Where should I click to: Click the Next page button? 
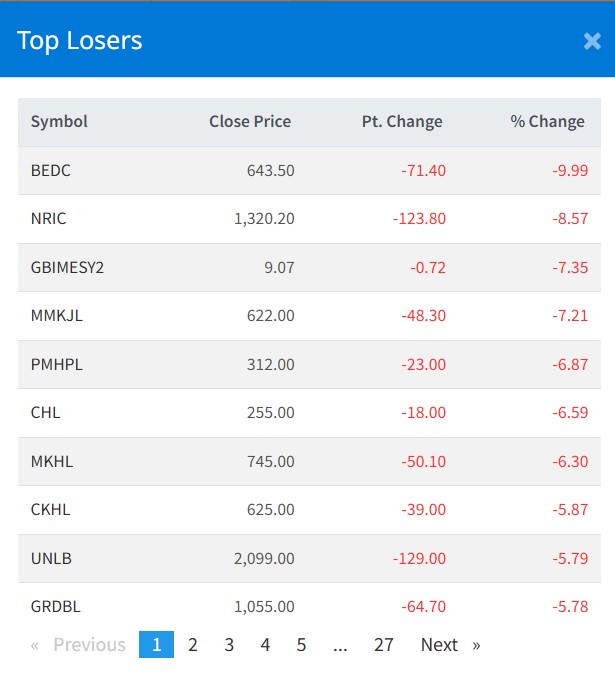pos(450,645)
